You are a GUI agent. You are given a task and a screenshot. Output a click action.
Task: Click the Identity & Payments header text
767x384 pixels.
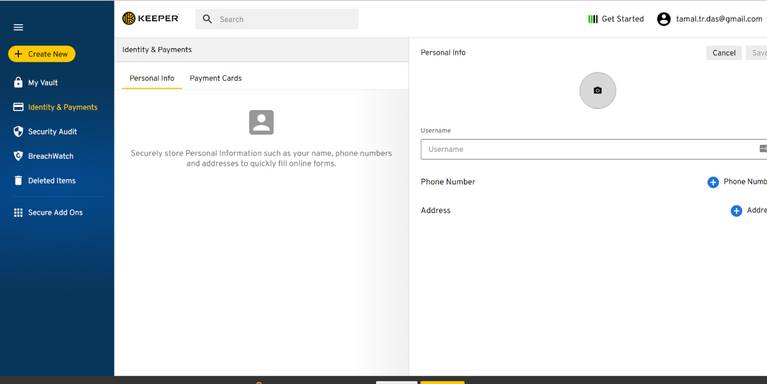(x=157, y=50)
